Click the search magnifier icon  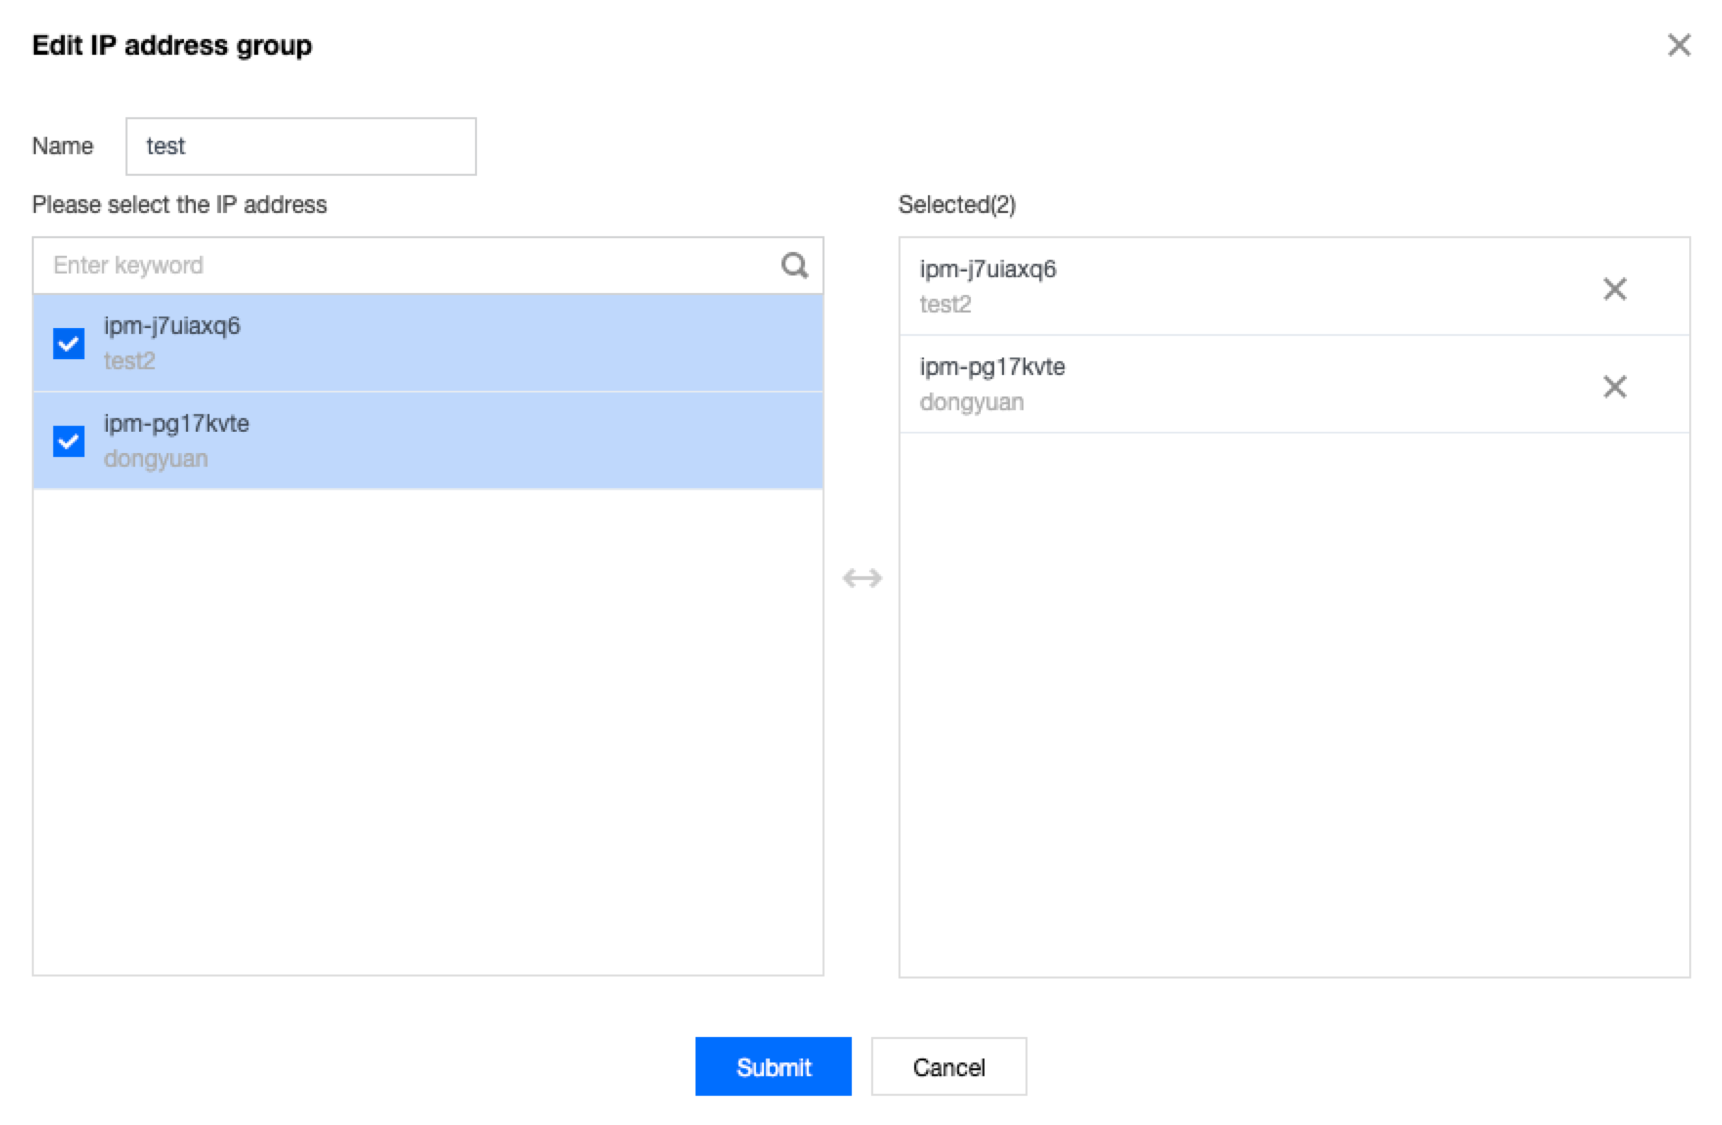tap(794, 265)
